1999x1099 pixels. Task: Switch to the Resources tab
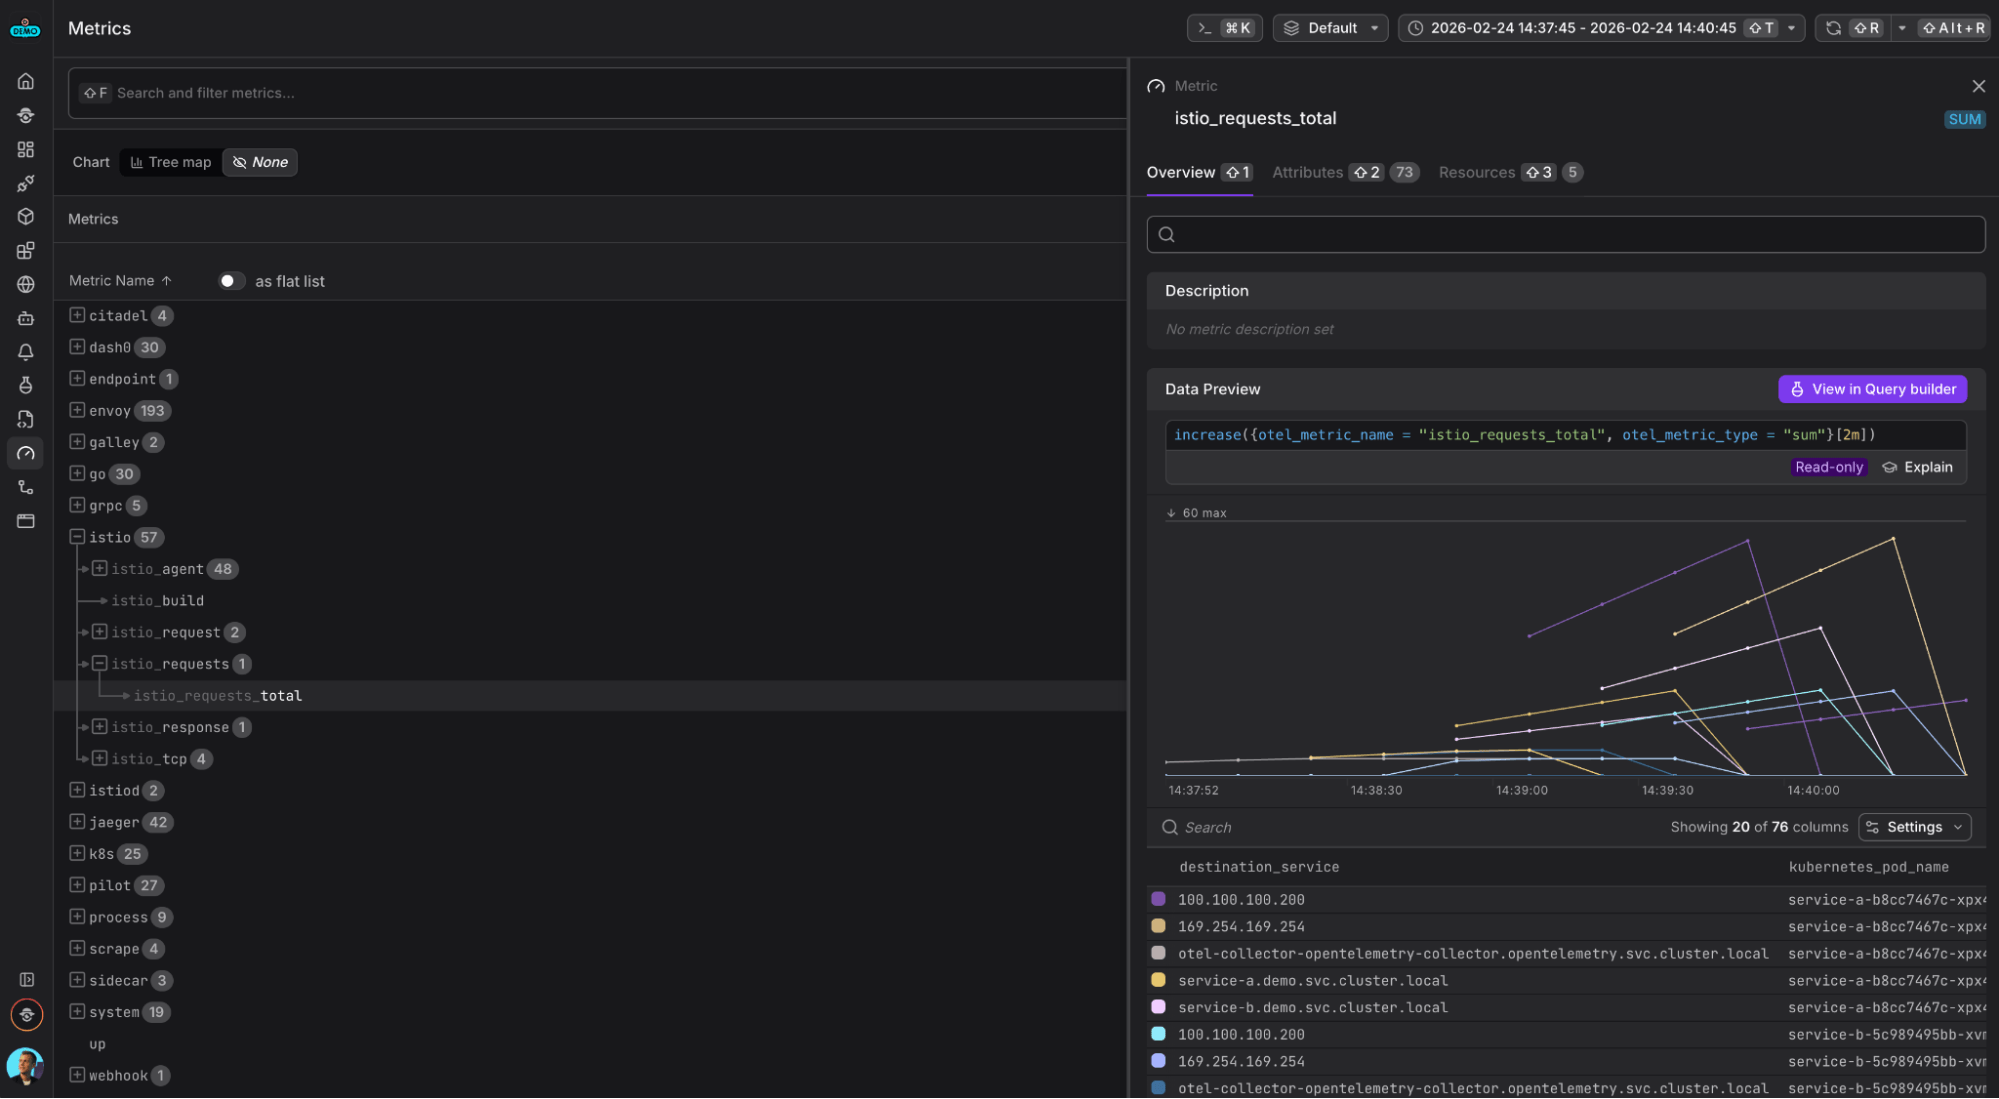coord(1510,172)
